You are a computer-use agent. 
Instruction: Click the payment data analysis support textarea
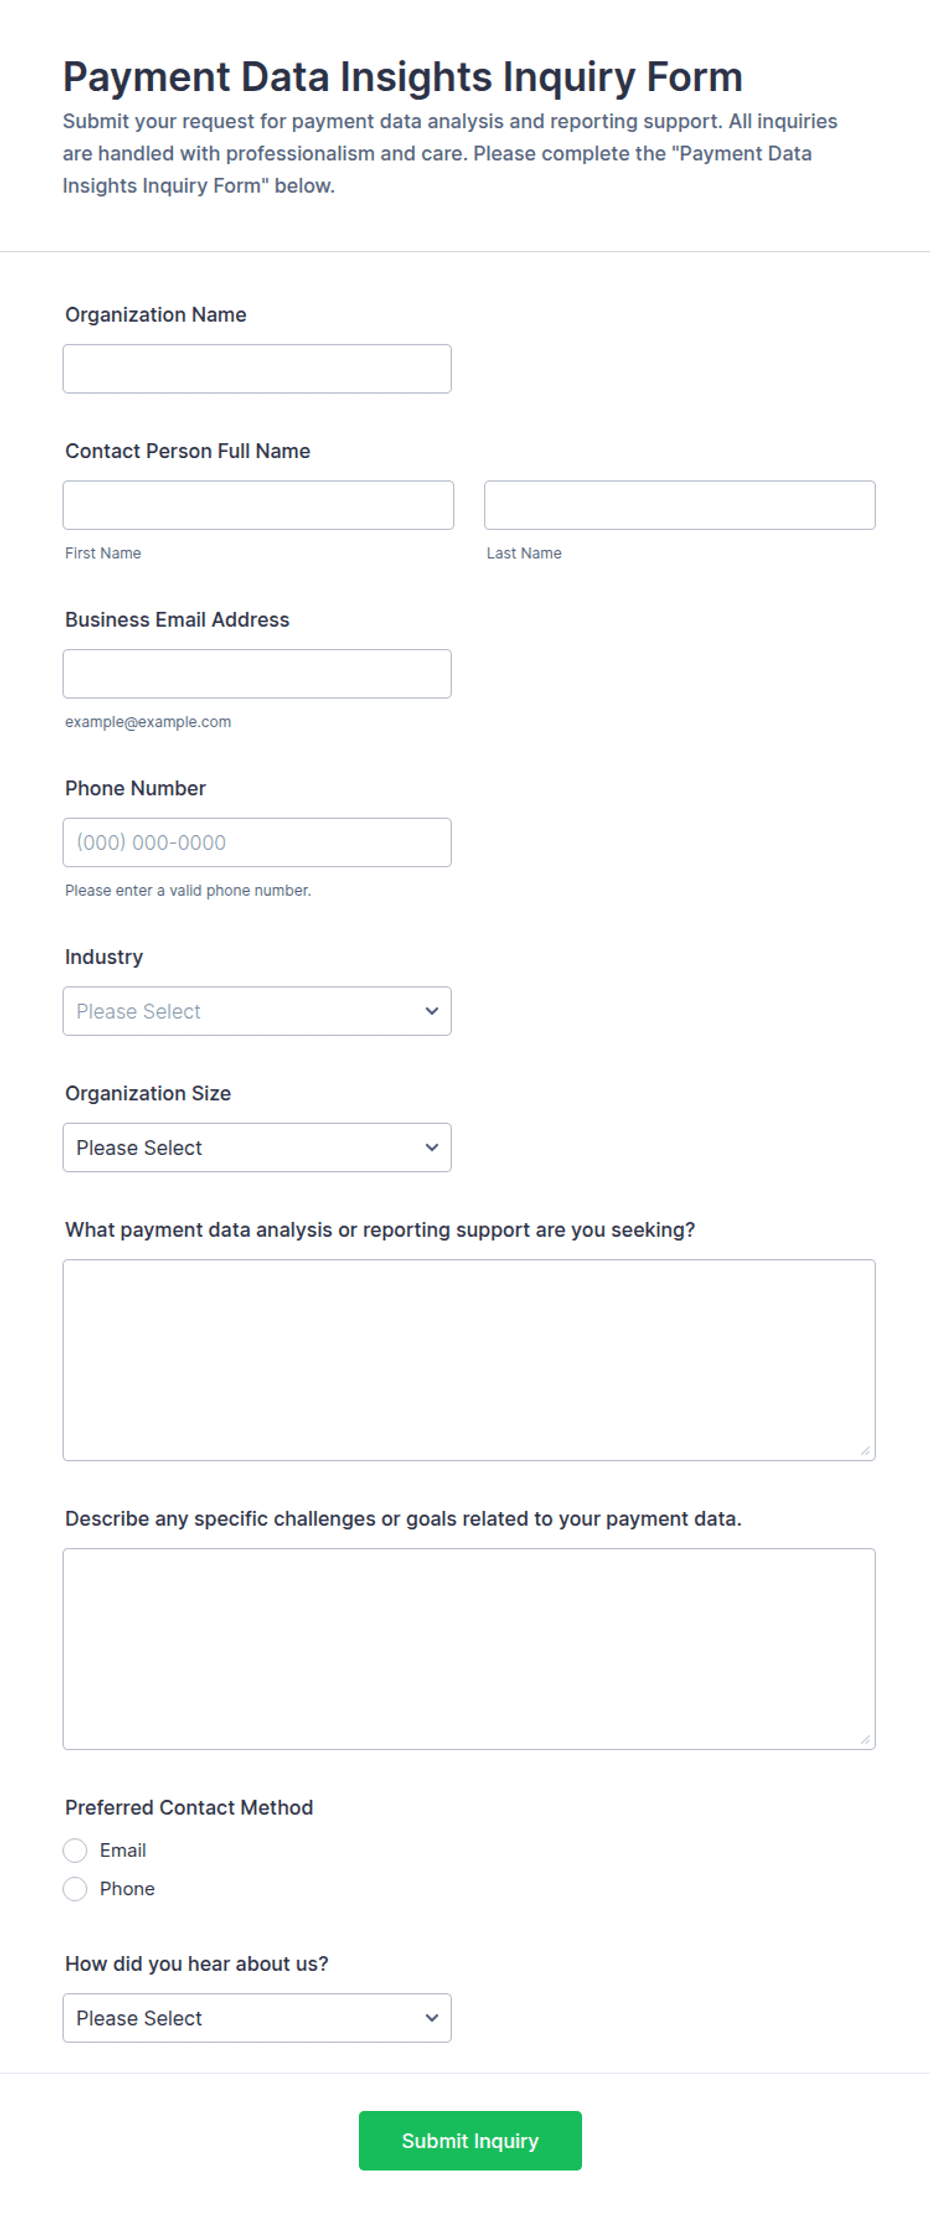tap(469, 1360)
